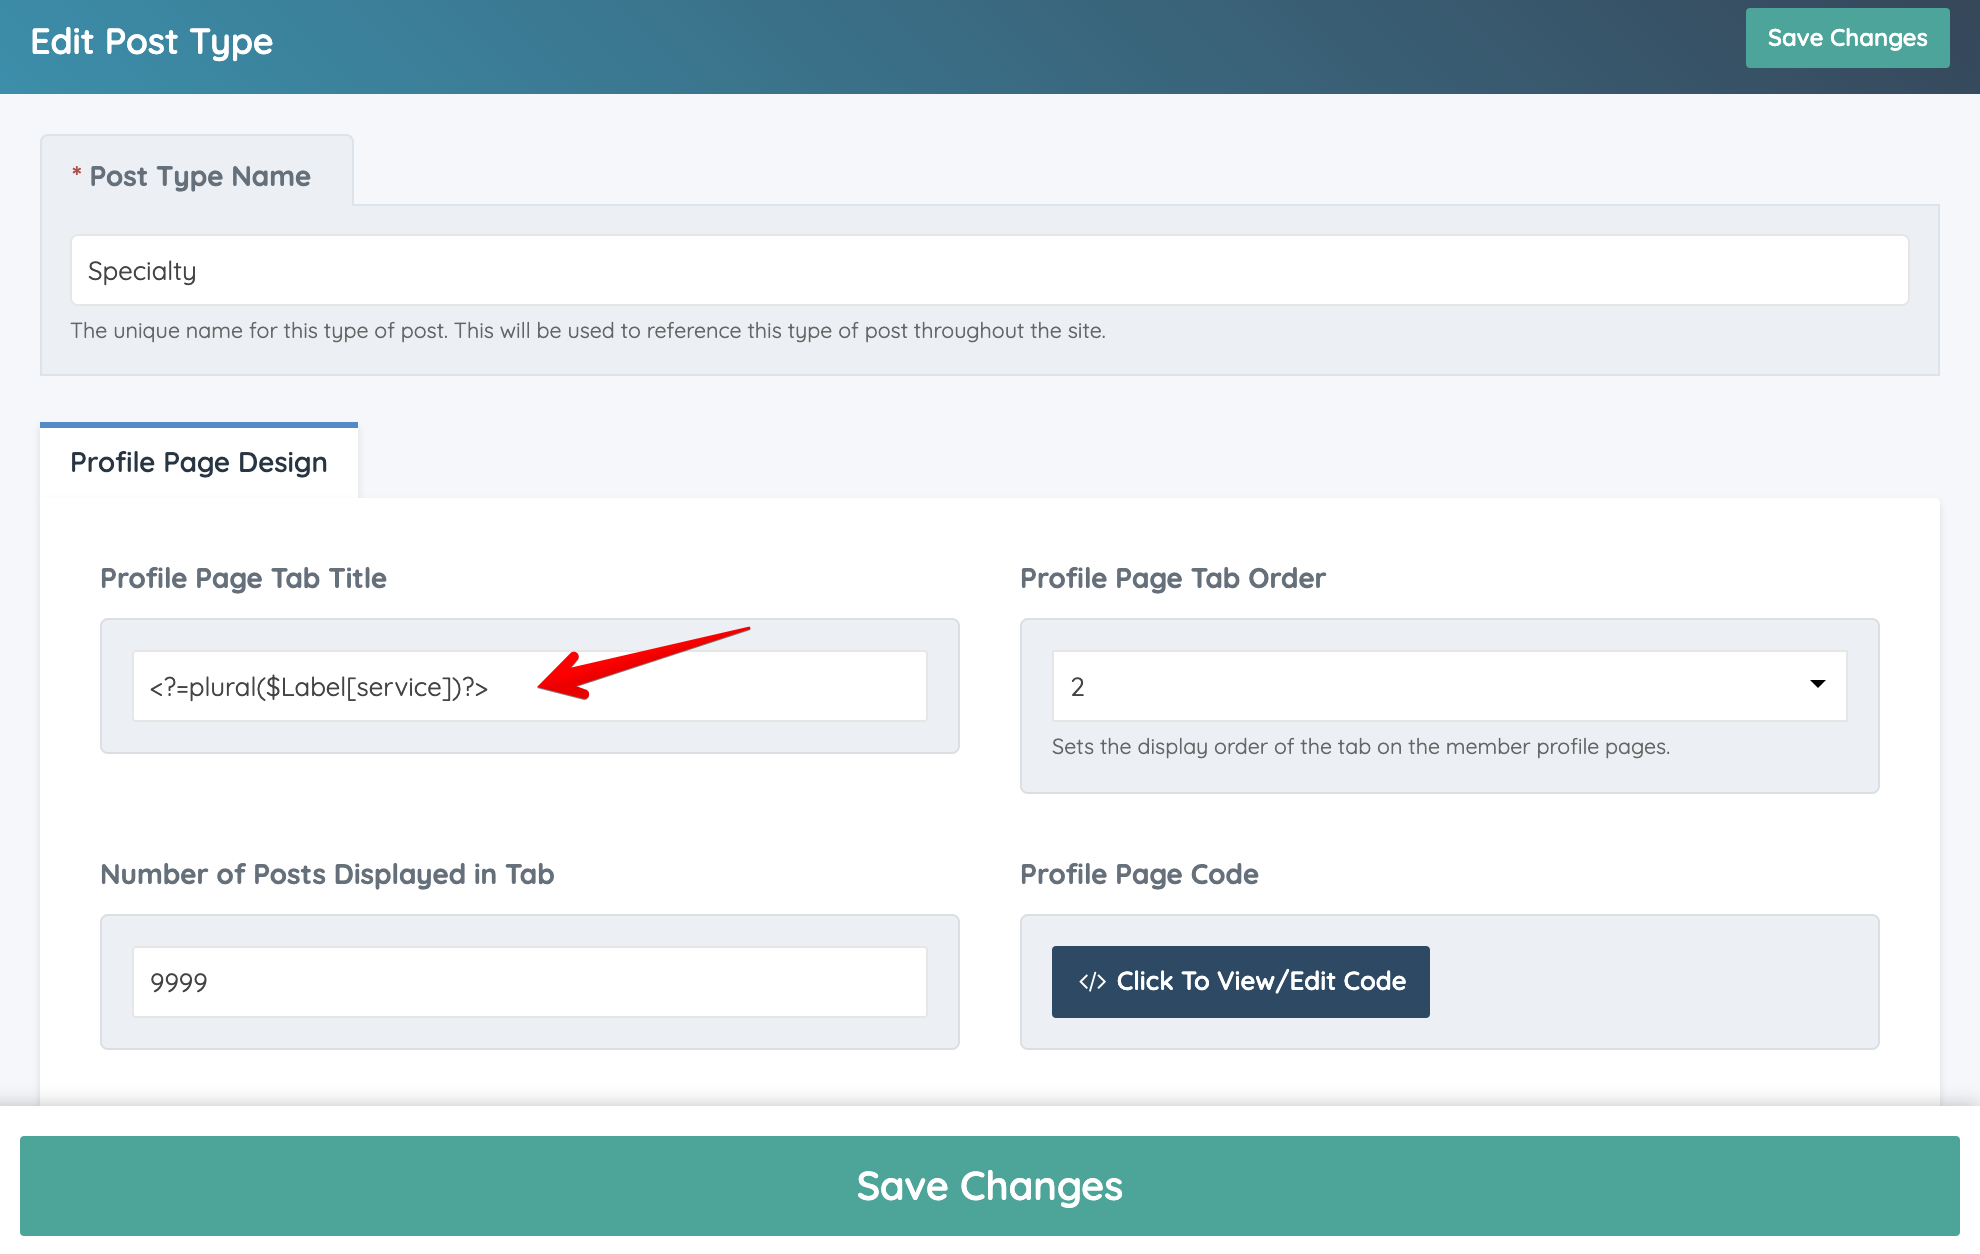Click the help text about tab display order

[1360, 747]
